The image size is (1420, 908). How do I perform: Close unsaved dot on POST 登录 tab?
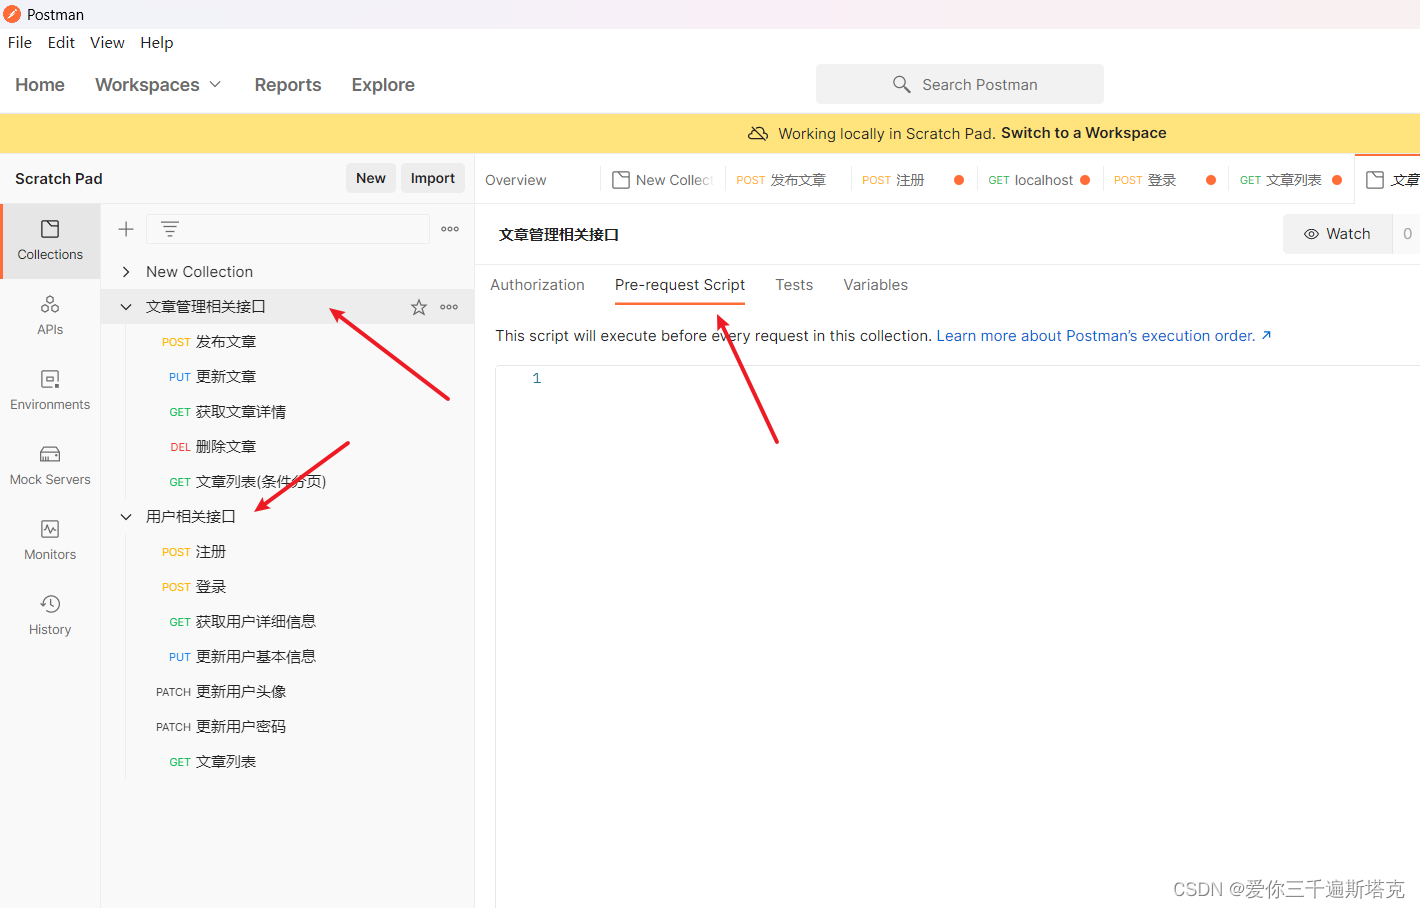coord(1211,180)
